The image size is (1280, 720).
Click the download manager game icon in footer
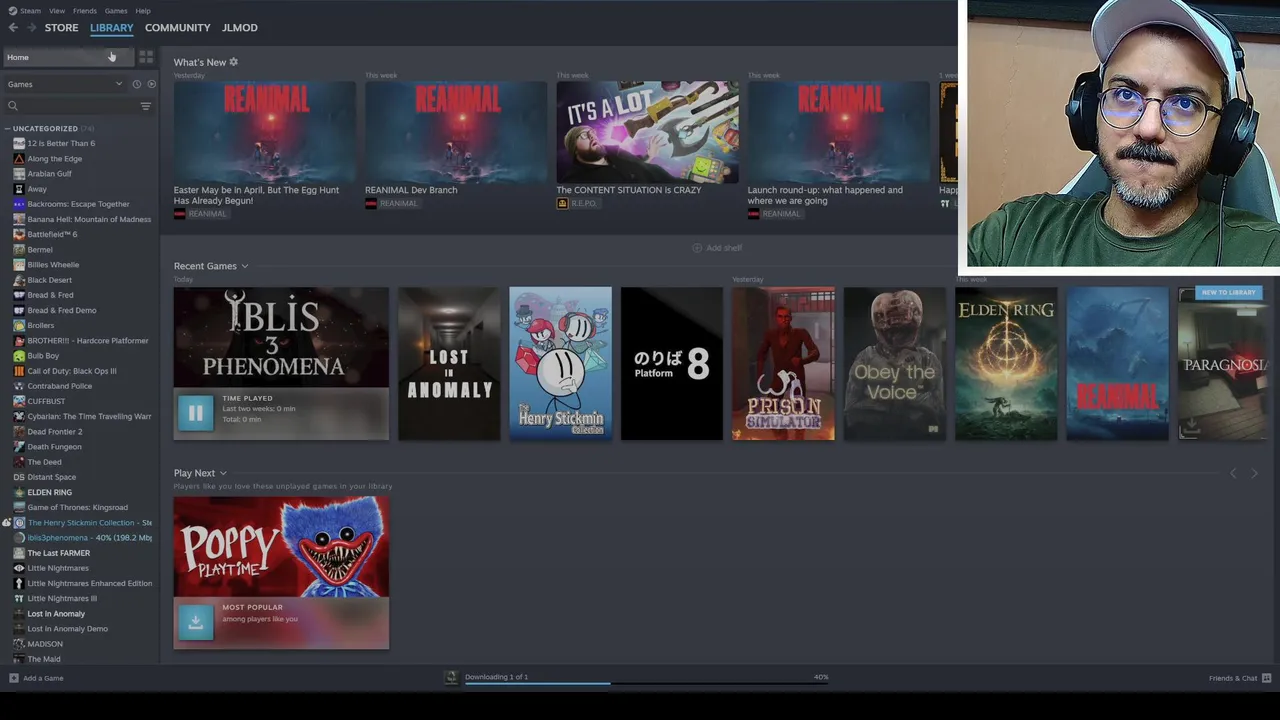click(x=451, y=678)
